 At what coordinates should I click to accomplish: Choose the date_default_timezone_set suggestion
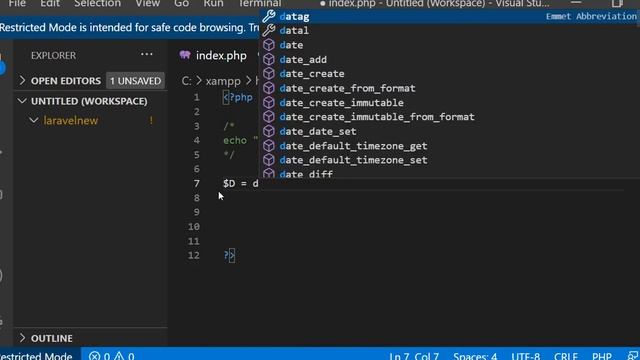coord(449,160)
